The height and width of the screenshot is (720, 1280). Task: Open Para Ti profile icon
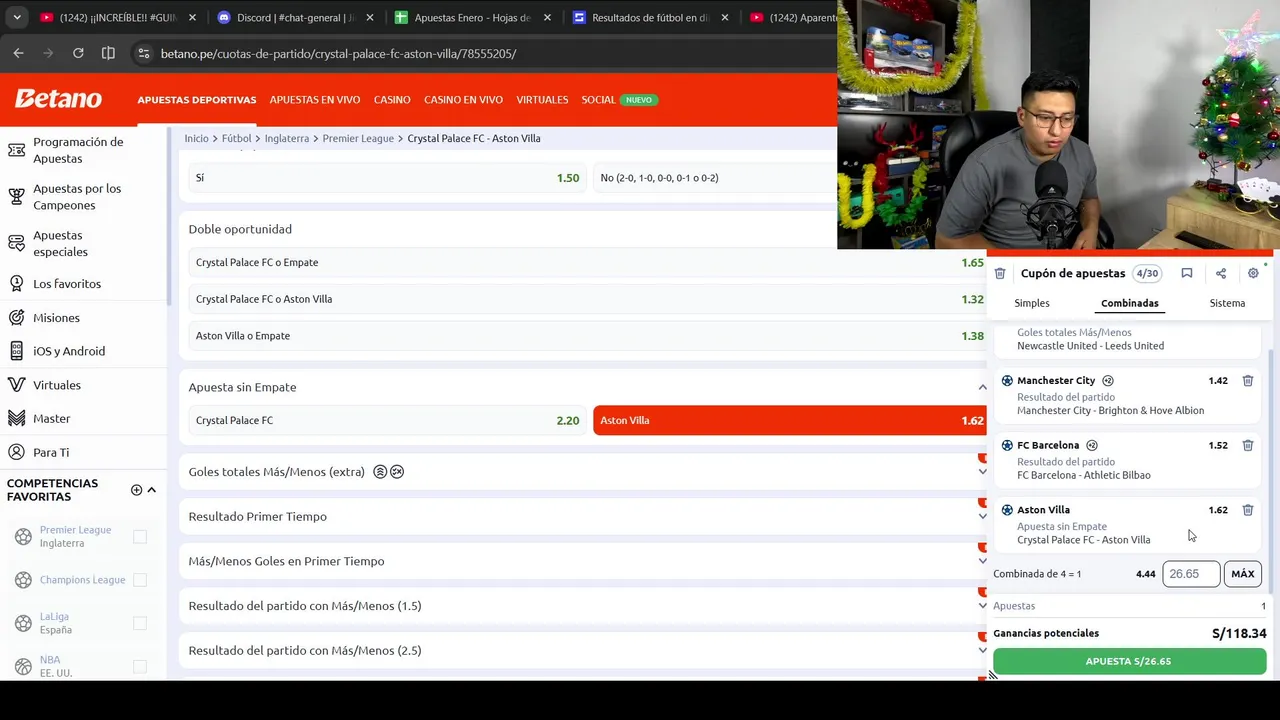(x=16, y=452)
